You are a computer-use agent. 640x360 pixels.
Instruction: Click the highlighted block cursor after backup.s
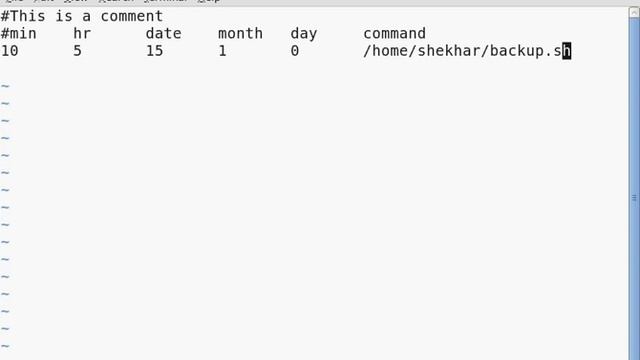tap(567, 51)
